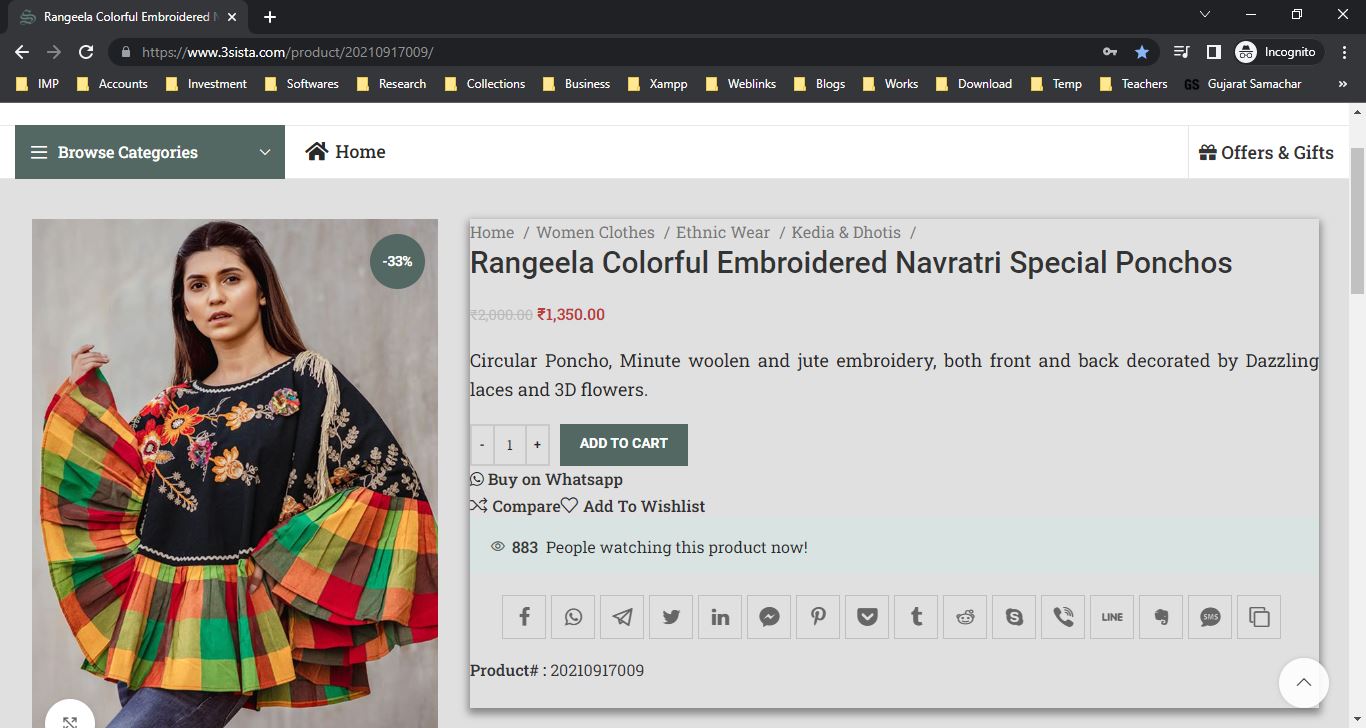Open saved password key icon
This screenshot has height=728, width=1366.
1109,52
